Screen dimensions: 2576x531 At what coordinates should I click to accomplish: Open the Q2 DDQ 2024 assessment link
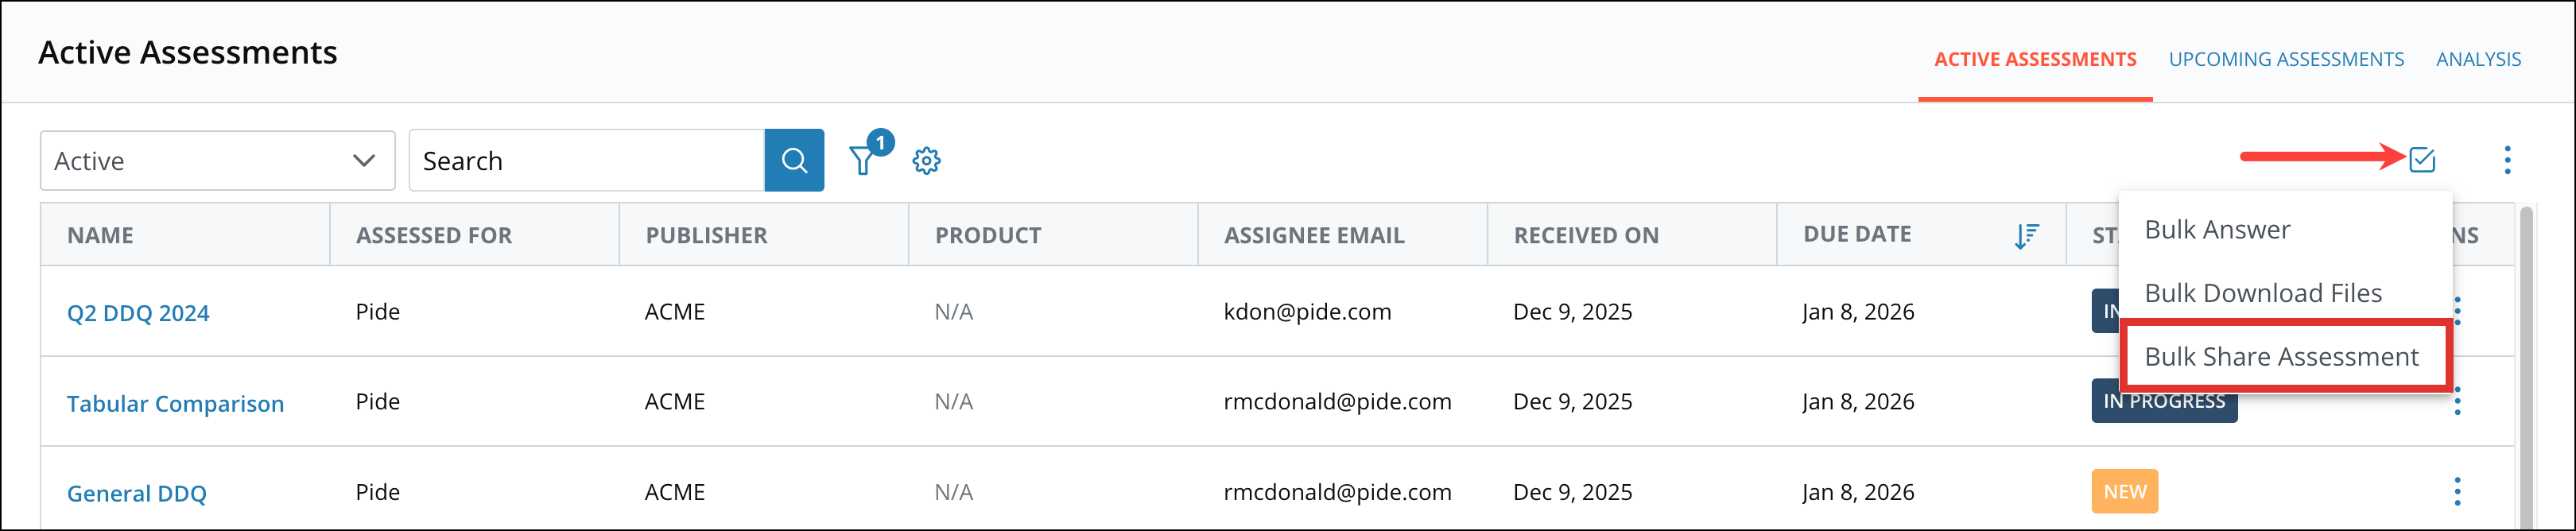(138, 313)
